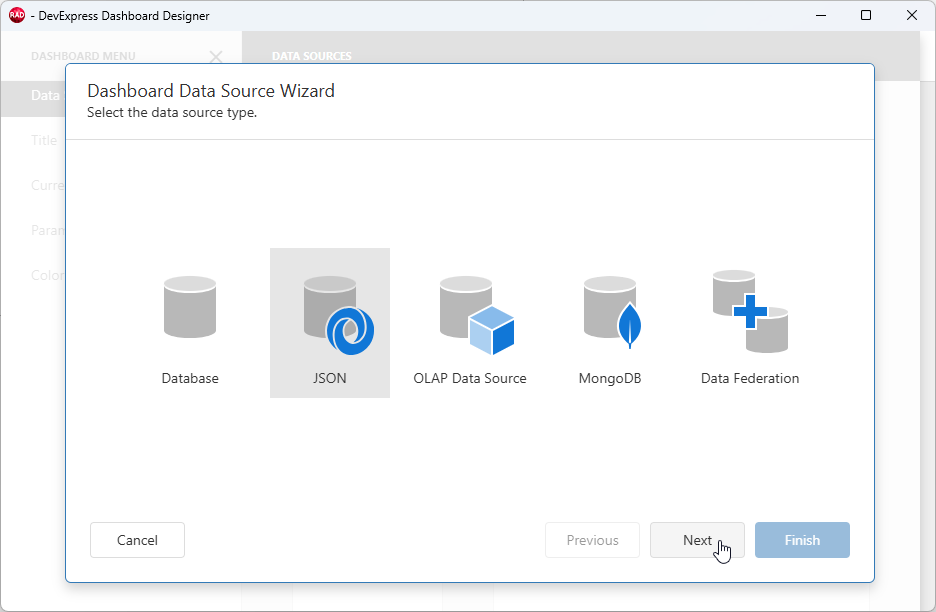Click the Finish button
This screenshot has width=936, height=612.
[802, 540]
